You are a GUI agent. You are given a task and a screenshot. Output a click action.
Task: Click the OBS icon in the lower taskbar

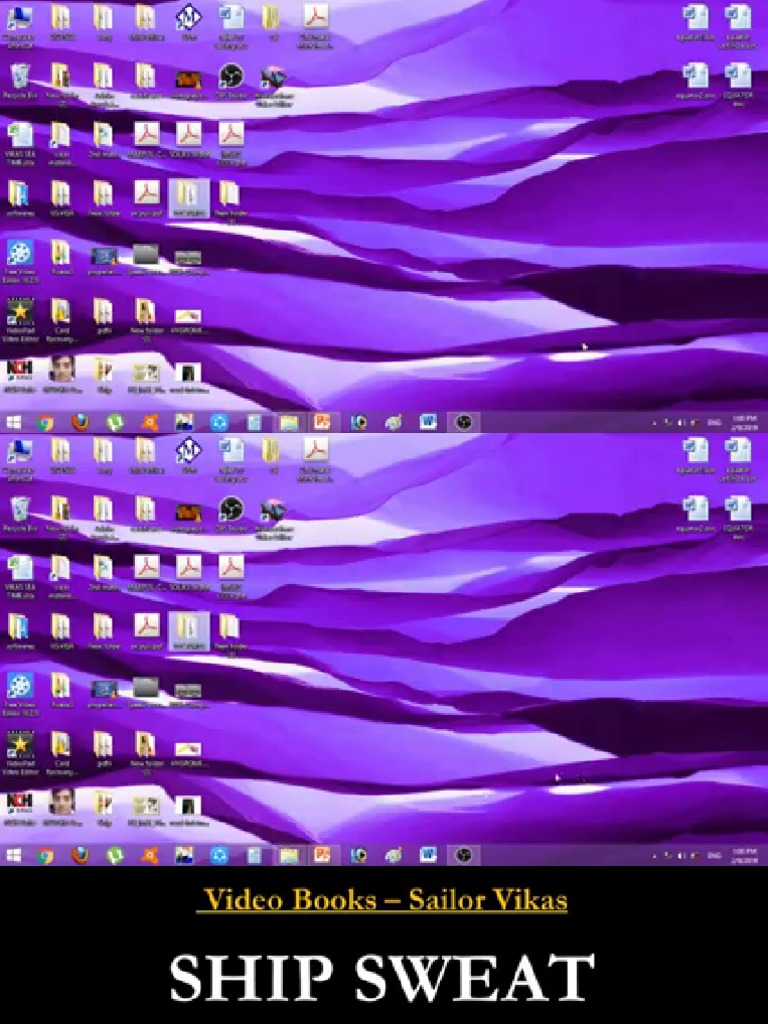[x=462, y=855]
